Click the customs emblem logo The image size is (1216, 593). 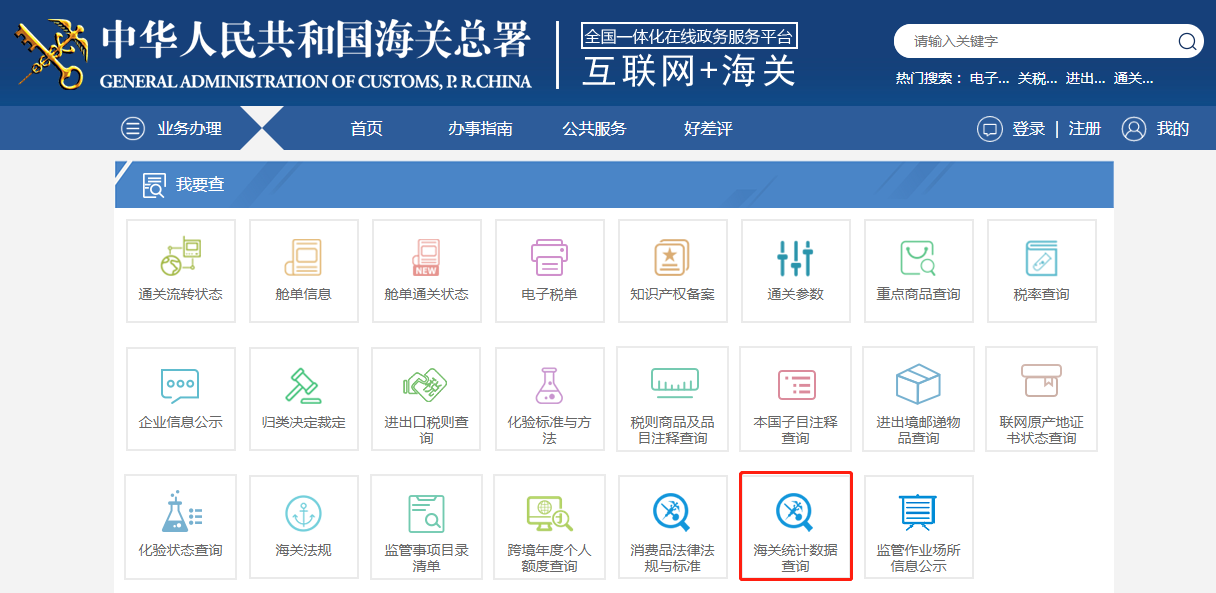tap(50, 53)
